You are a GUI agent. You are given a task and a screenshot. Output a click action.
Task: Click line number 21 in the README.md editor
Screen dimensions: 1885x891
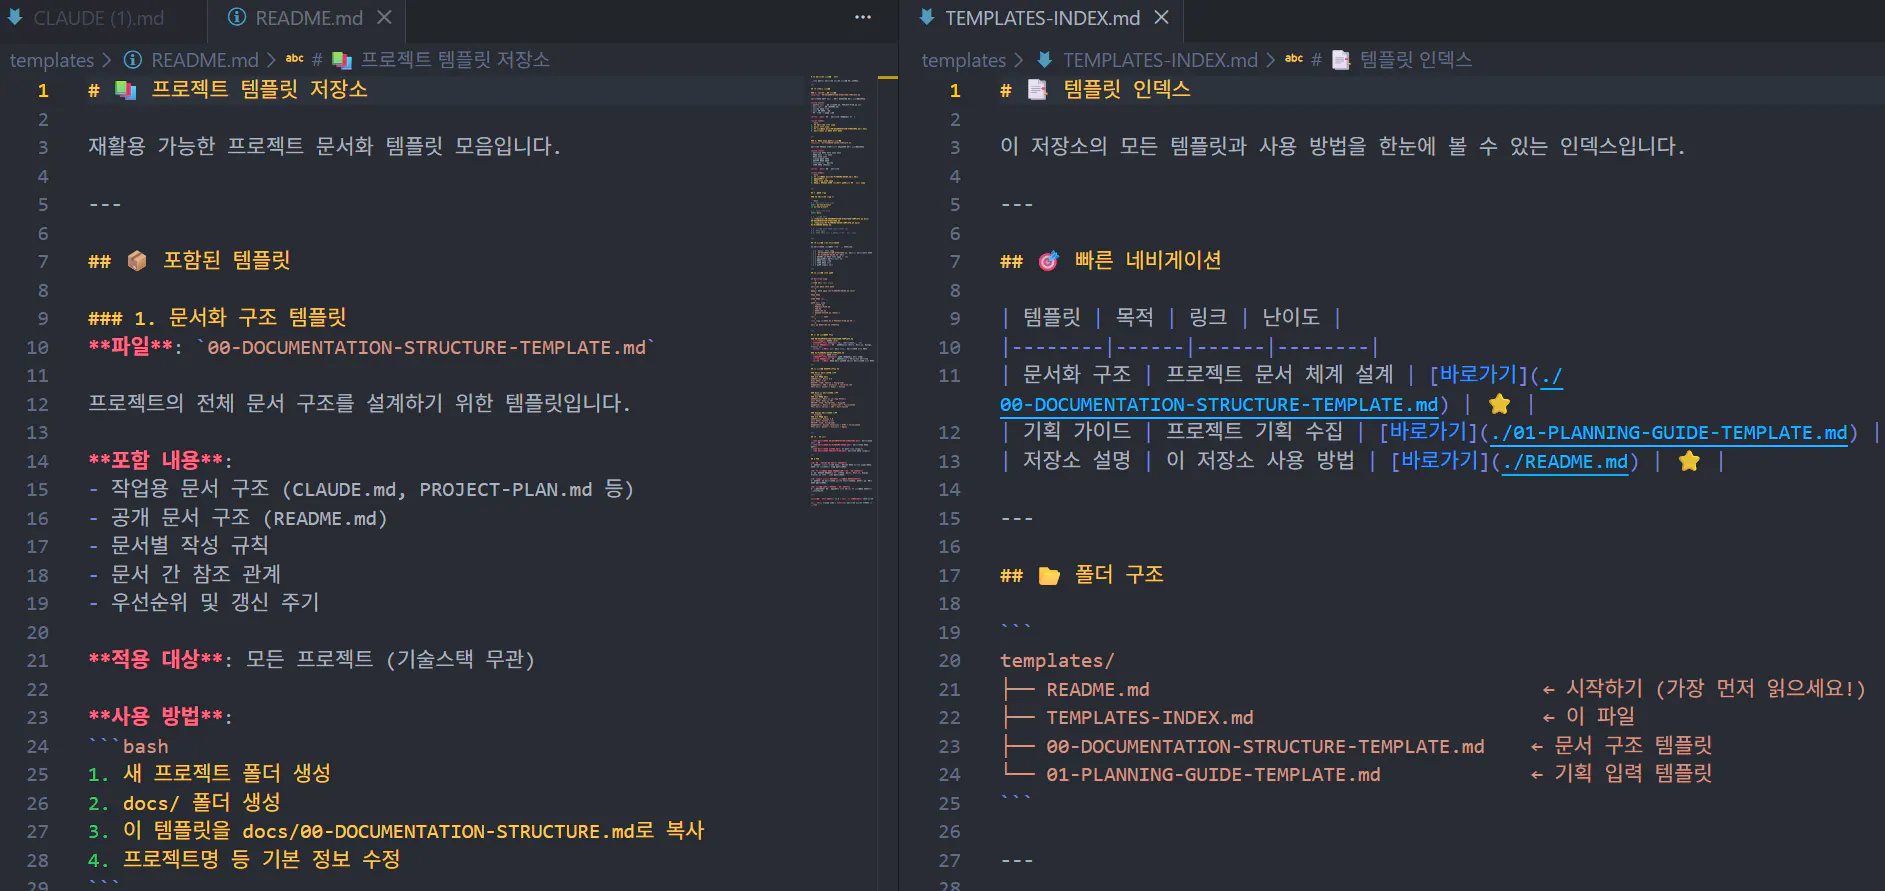tap(37, 661)
